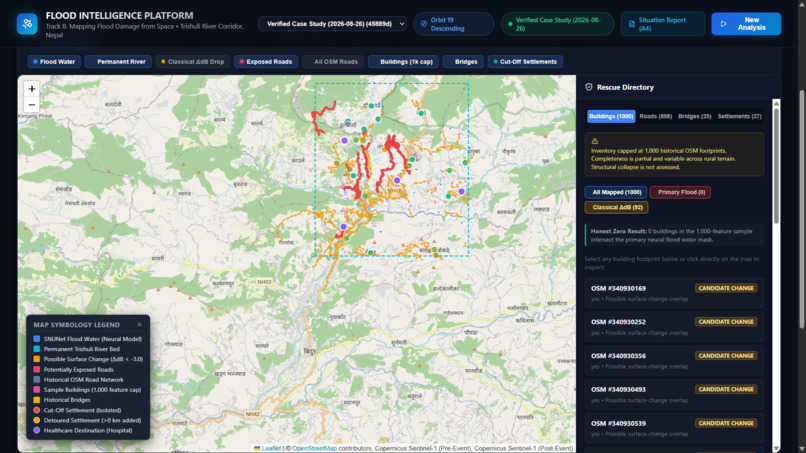Zoom in on the map

32,88
